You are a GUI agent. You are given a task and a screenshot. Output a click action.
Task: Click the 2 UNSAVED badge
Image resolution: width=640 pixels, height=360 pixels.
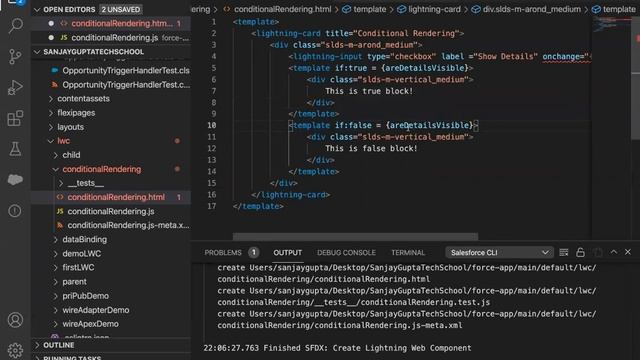click(x=121, y=9)
